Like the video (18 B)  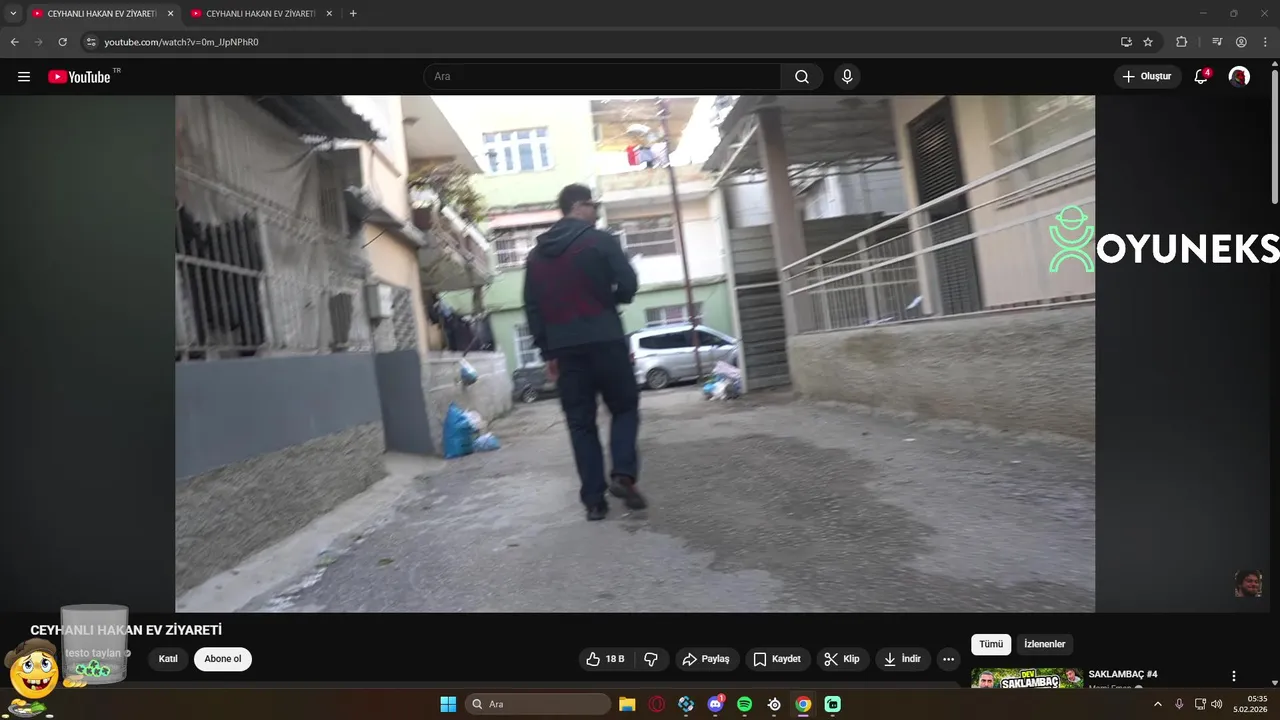[606, 659]
